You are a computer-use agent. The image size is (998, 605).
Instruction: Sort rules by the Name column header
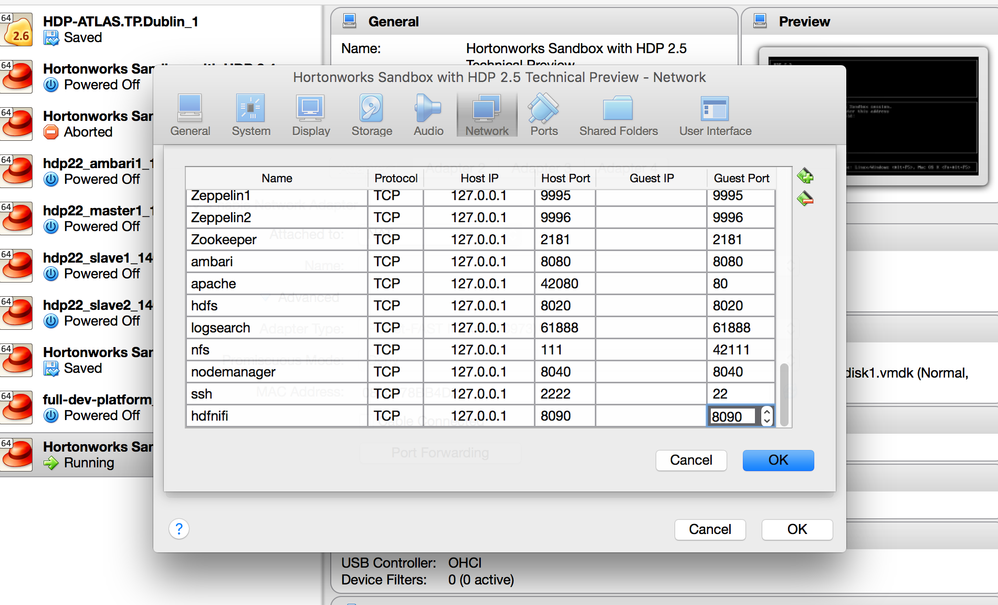[276, 178]
